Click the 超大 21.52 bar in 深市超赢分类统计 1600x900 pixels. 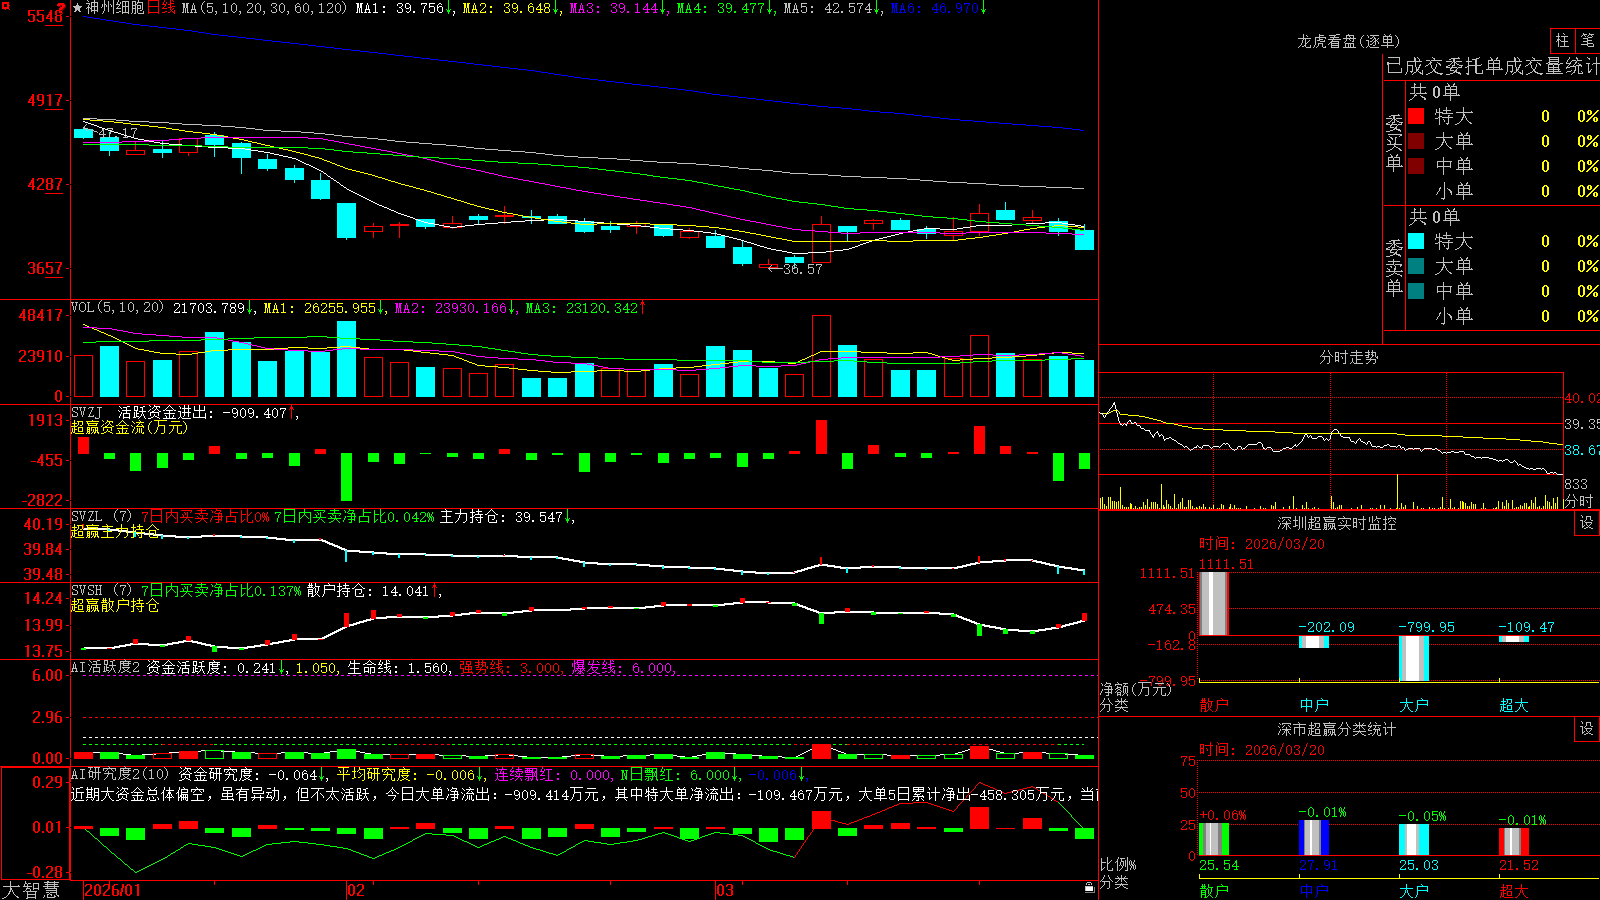point(1514,842)
